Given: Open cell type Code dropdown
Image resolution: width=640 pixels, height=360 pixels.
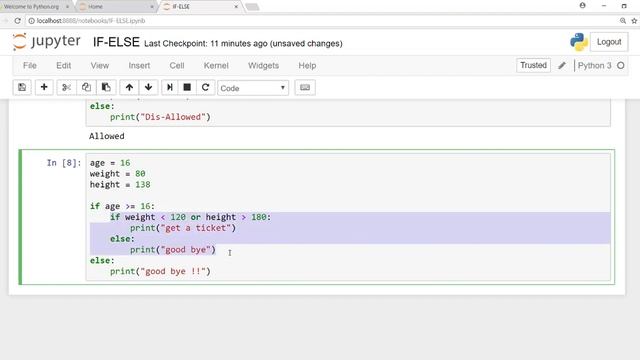Looking at the screenshot, I should pos(253,88).
